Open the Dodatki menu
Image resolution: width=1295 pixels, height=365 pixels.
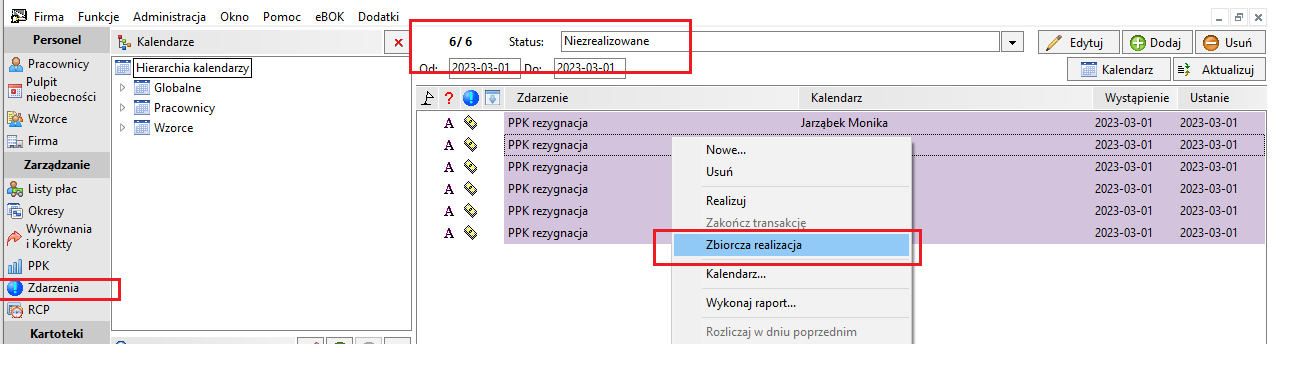pyautogui.click(x=379, y=17)
